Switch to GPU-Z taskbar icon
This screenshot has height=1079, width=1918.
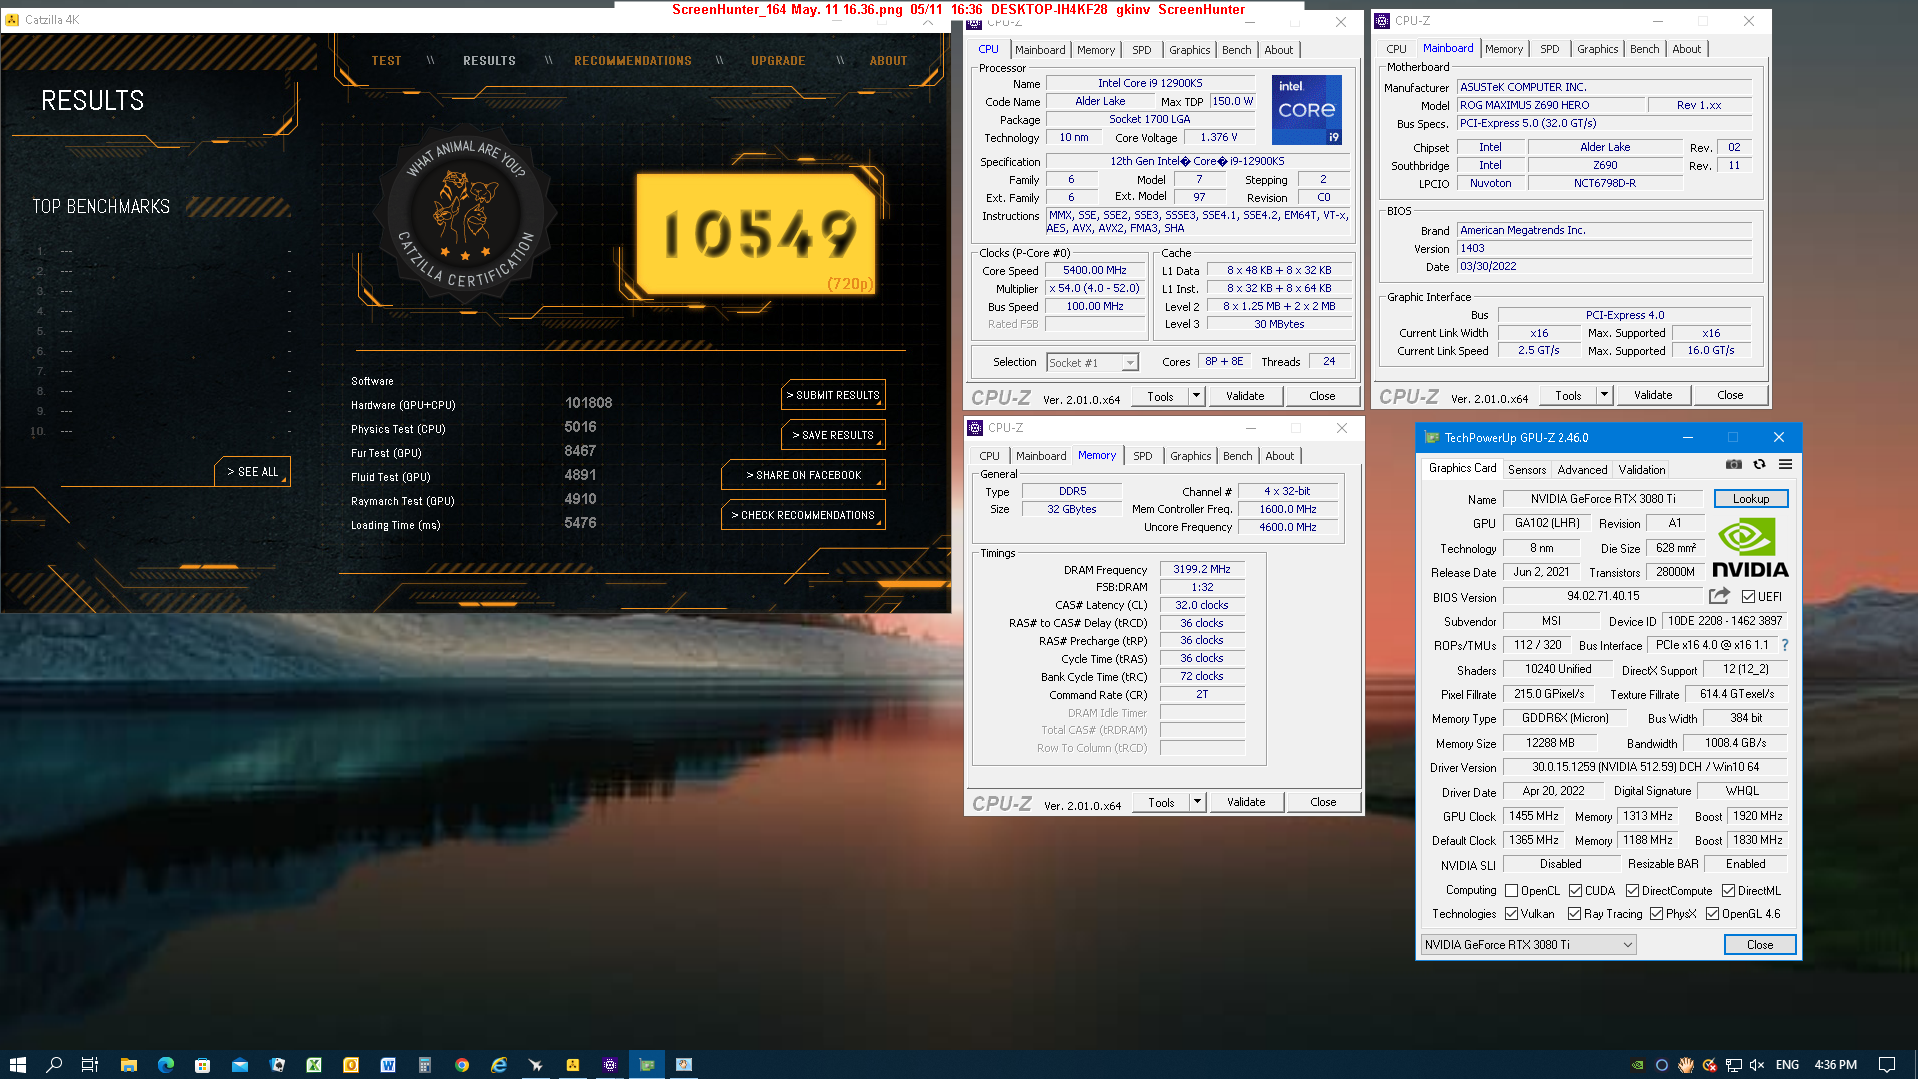[647, 1065]
